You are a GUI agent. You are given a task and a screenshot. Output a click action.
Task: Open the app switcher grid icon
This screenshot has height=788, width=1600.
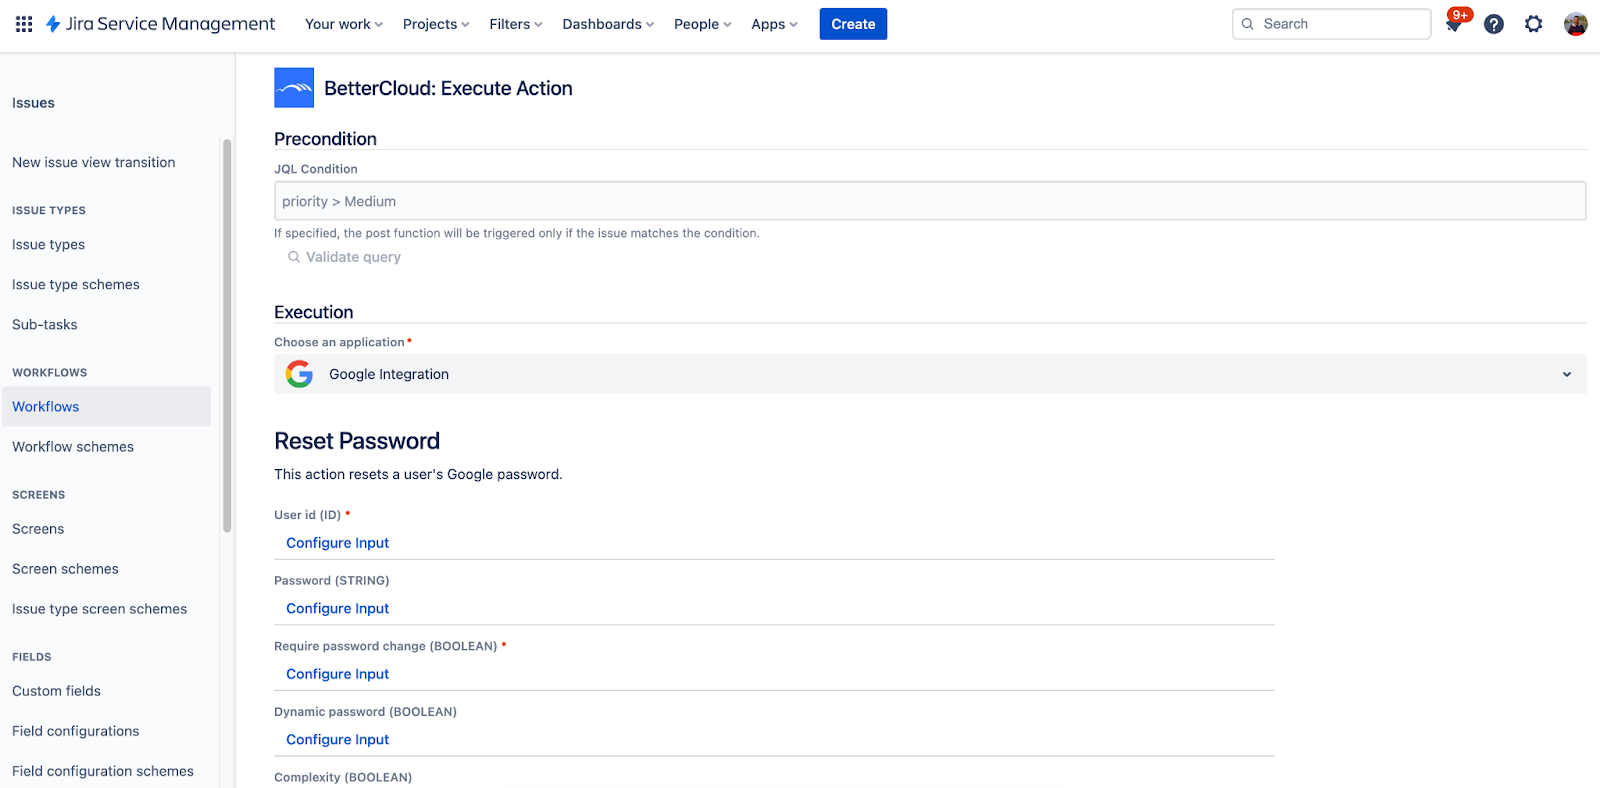click(x=24, y=24)
